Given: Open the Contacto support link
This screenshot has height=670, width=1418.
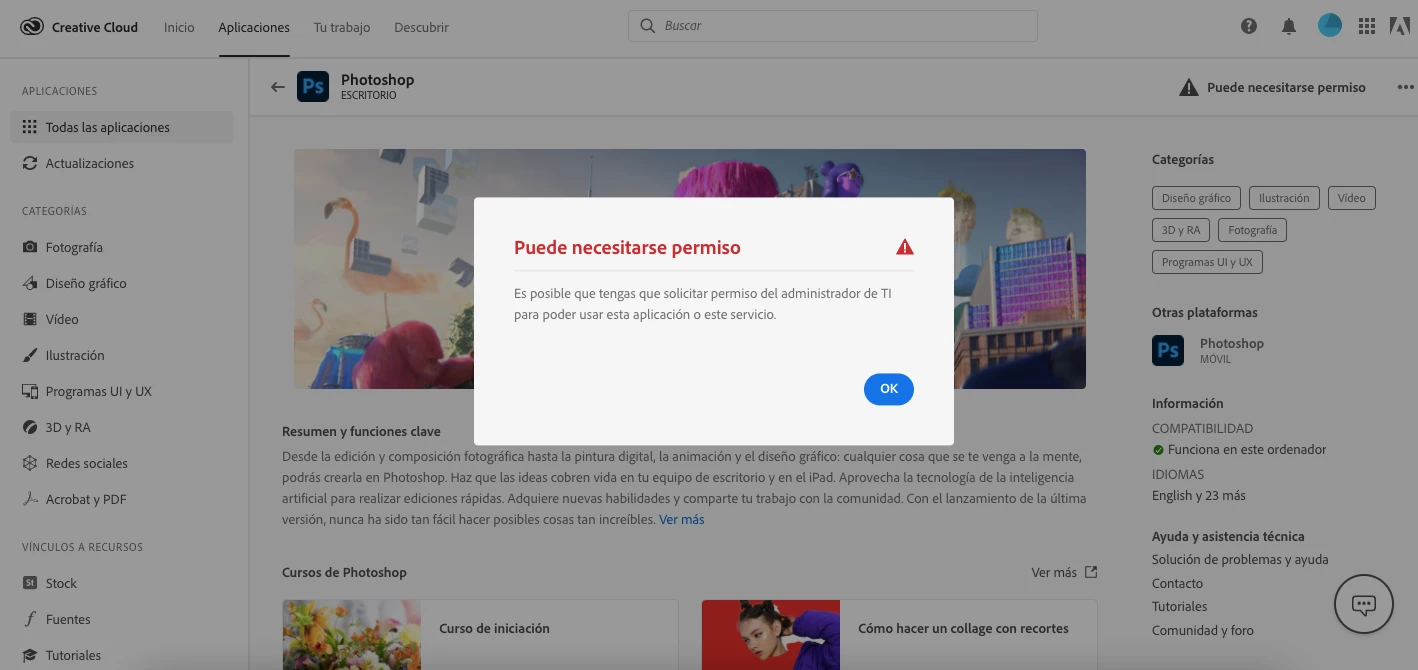Looking at the screenshot, I should point(1177,583).
